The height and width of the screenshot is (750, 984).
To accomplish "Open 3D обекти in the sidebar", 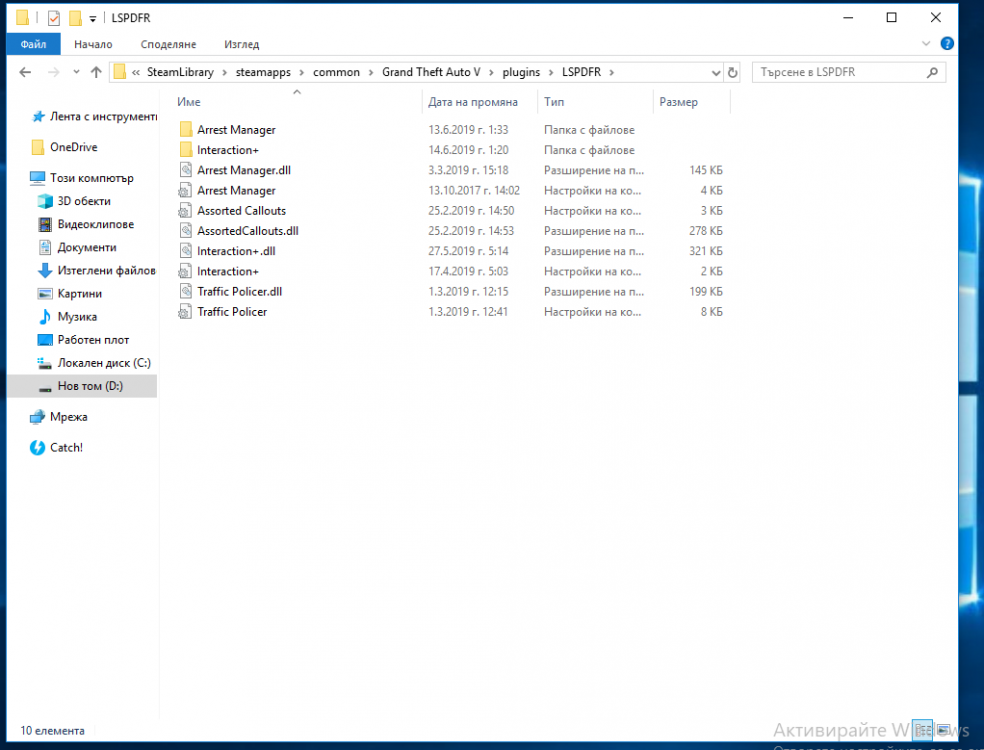I will point(74,201).
